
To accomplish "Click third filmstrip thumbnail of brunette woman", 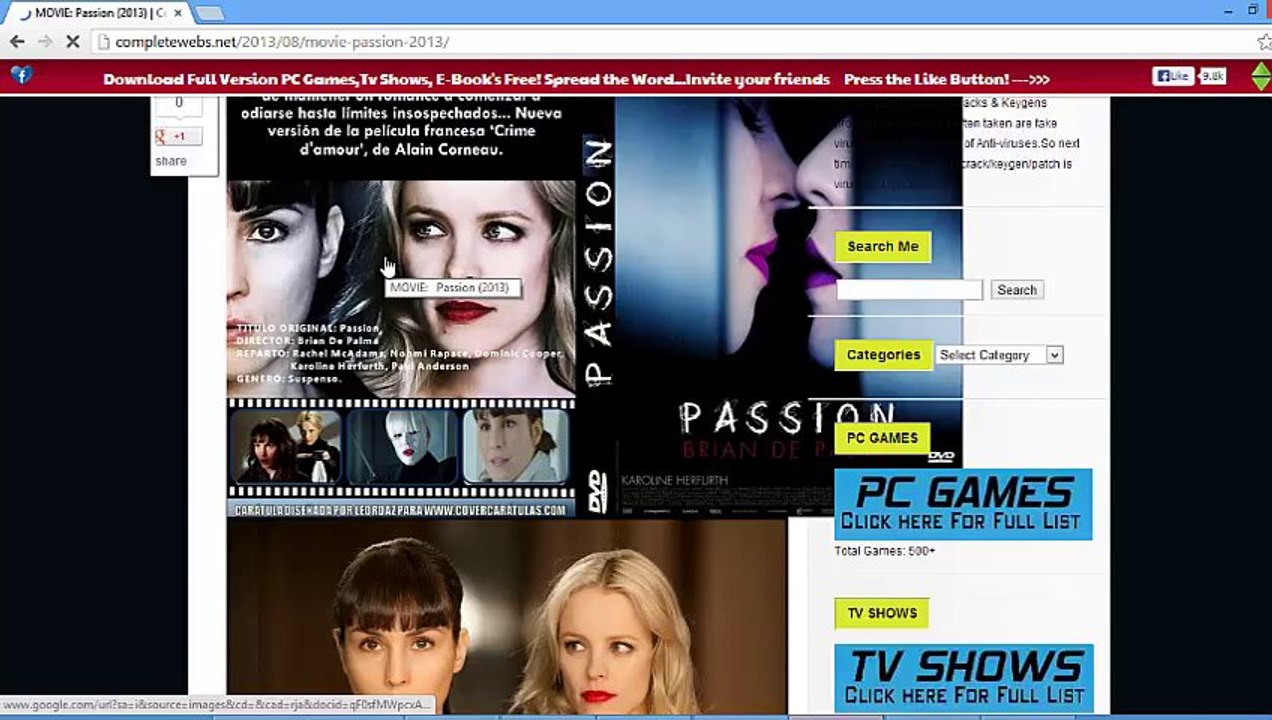I will click(x=517, y=447).
